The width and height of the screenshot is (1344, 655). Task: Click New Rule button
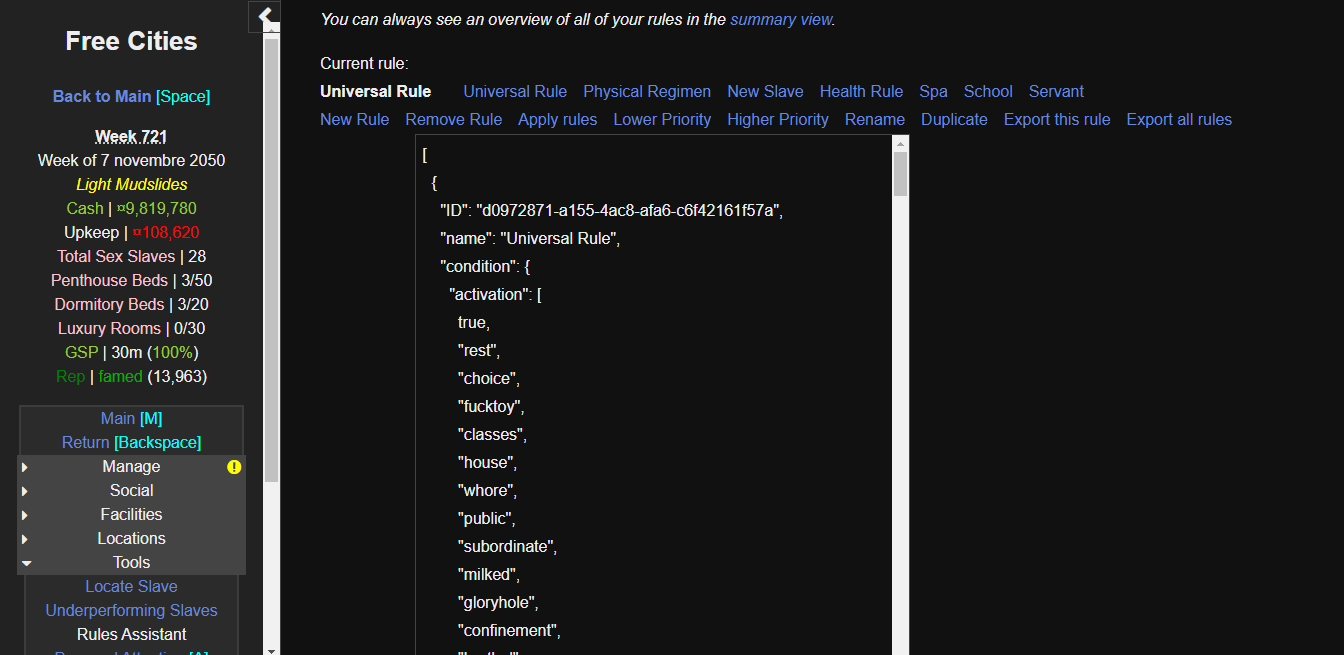click(354, 120)
